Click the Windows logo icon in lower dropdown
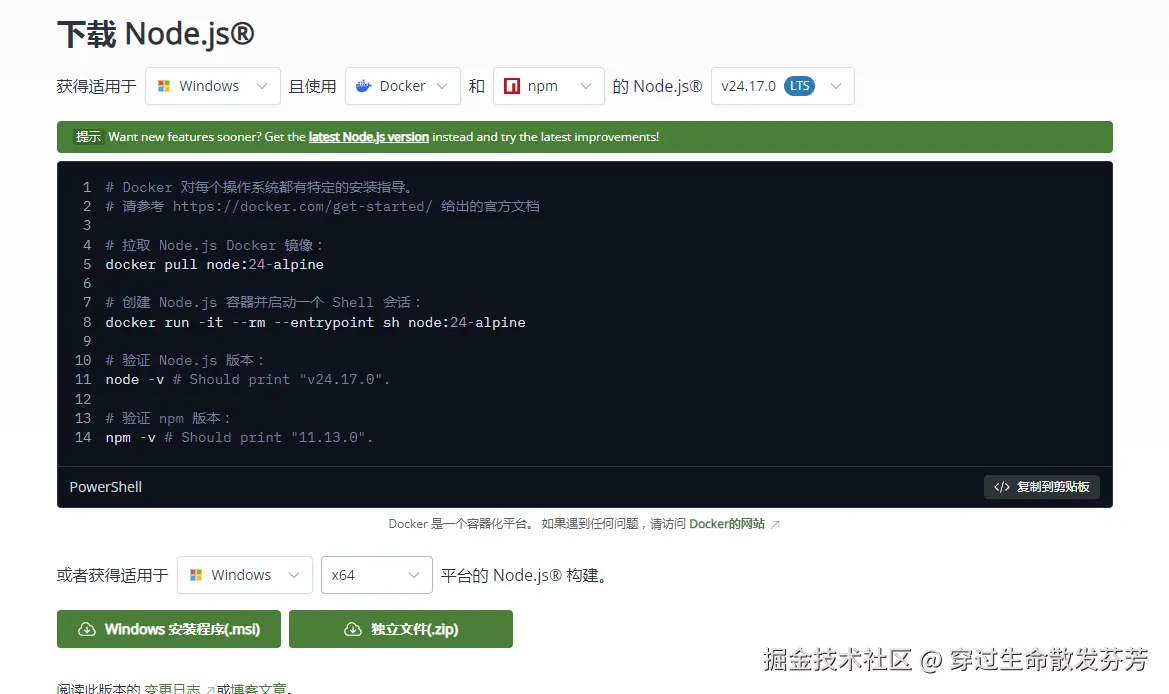The width and height of the screenshot is (1169, 694). pos(195,575)
